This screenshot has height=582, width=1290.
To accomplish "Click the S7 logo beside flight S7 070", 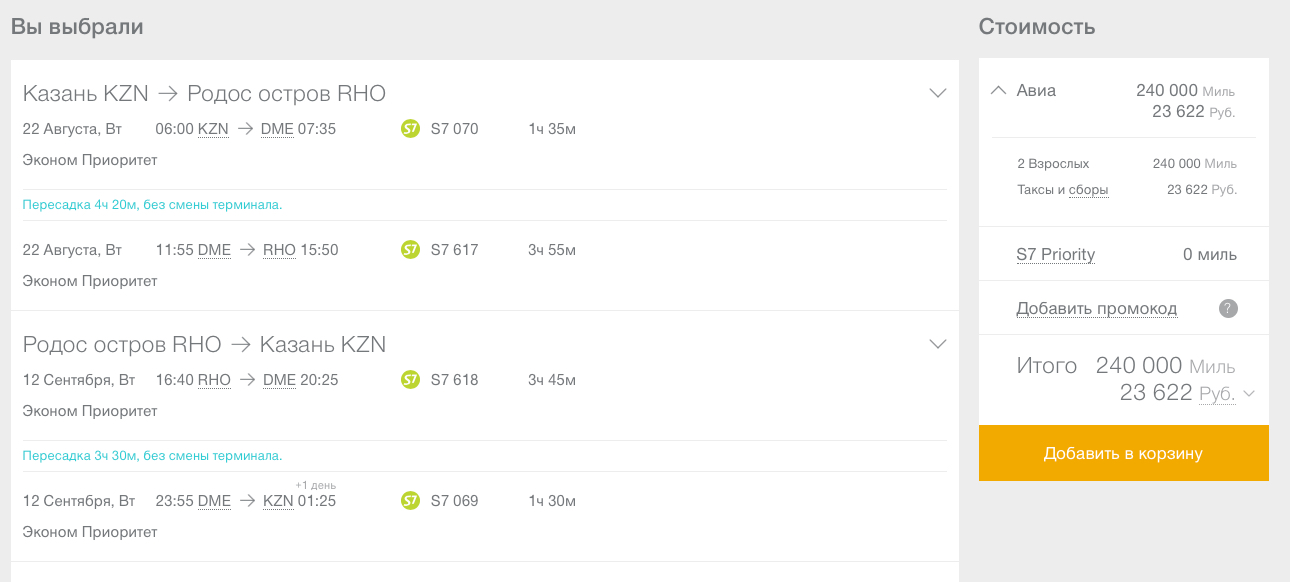I will point(410,129).
